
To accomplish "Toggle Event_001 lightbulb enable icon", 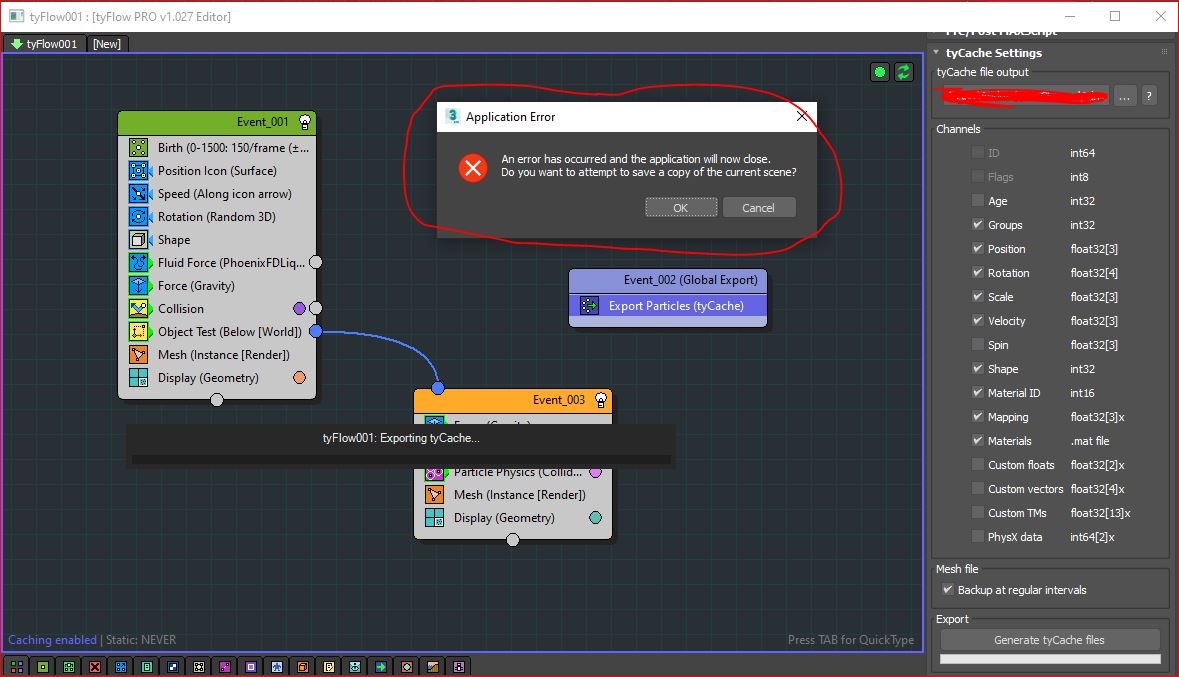I will (305, 122).
